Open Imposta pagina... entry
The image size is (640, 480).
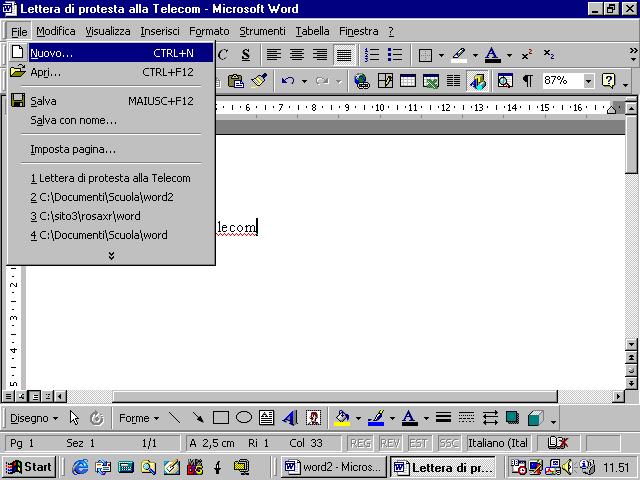pos(111,149)
